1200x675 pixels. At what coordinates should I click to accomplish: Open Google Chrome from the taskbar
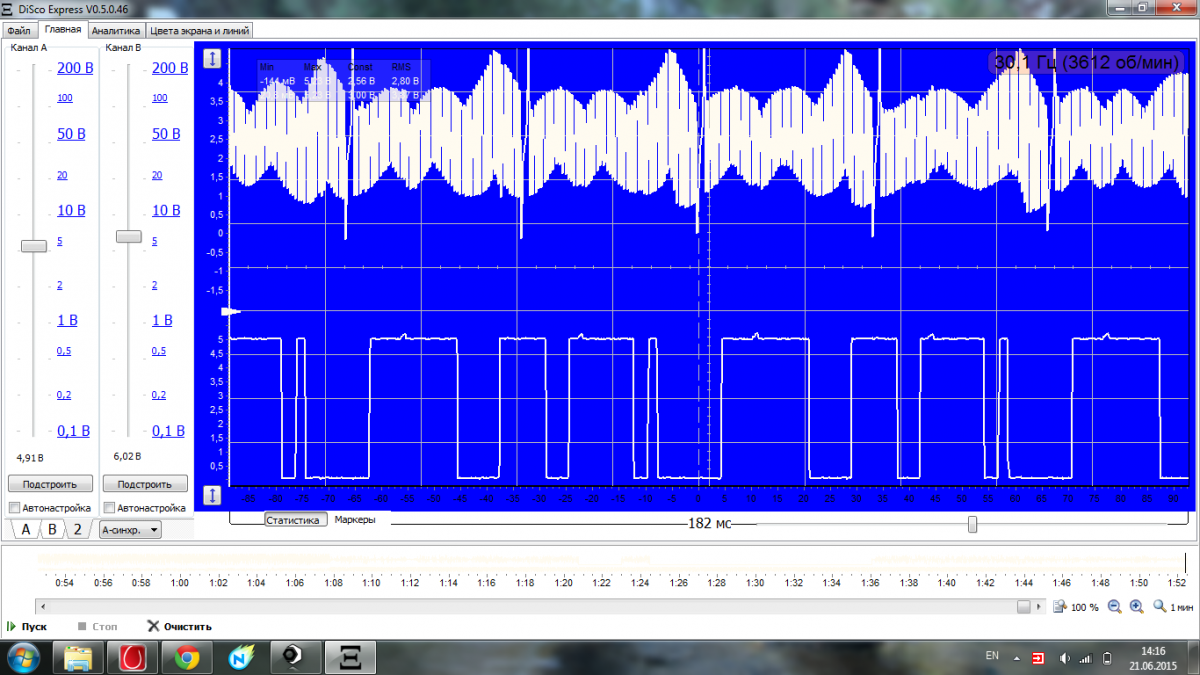click(x=185, y=658)
